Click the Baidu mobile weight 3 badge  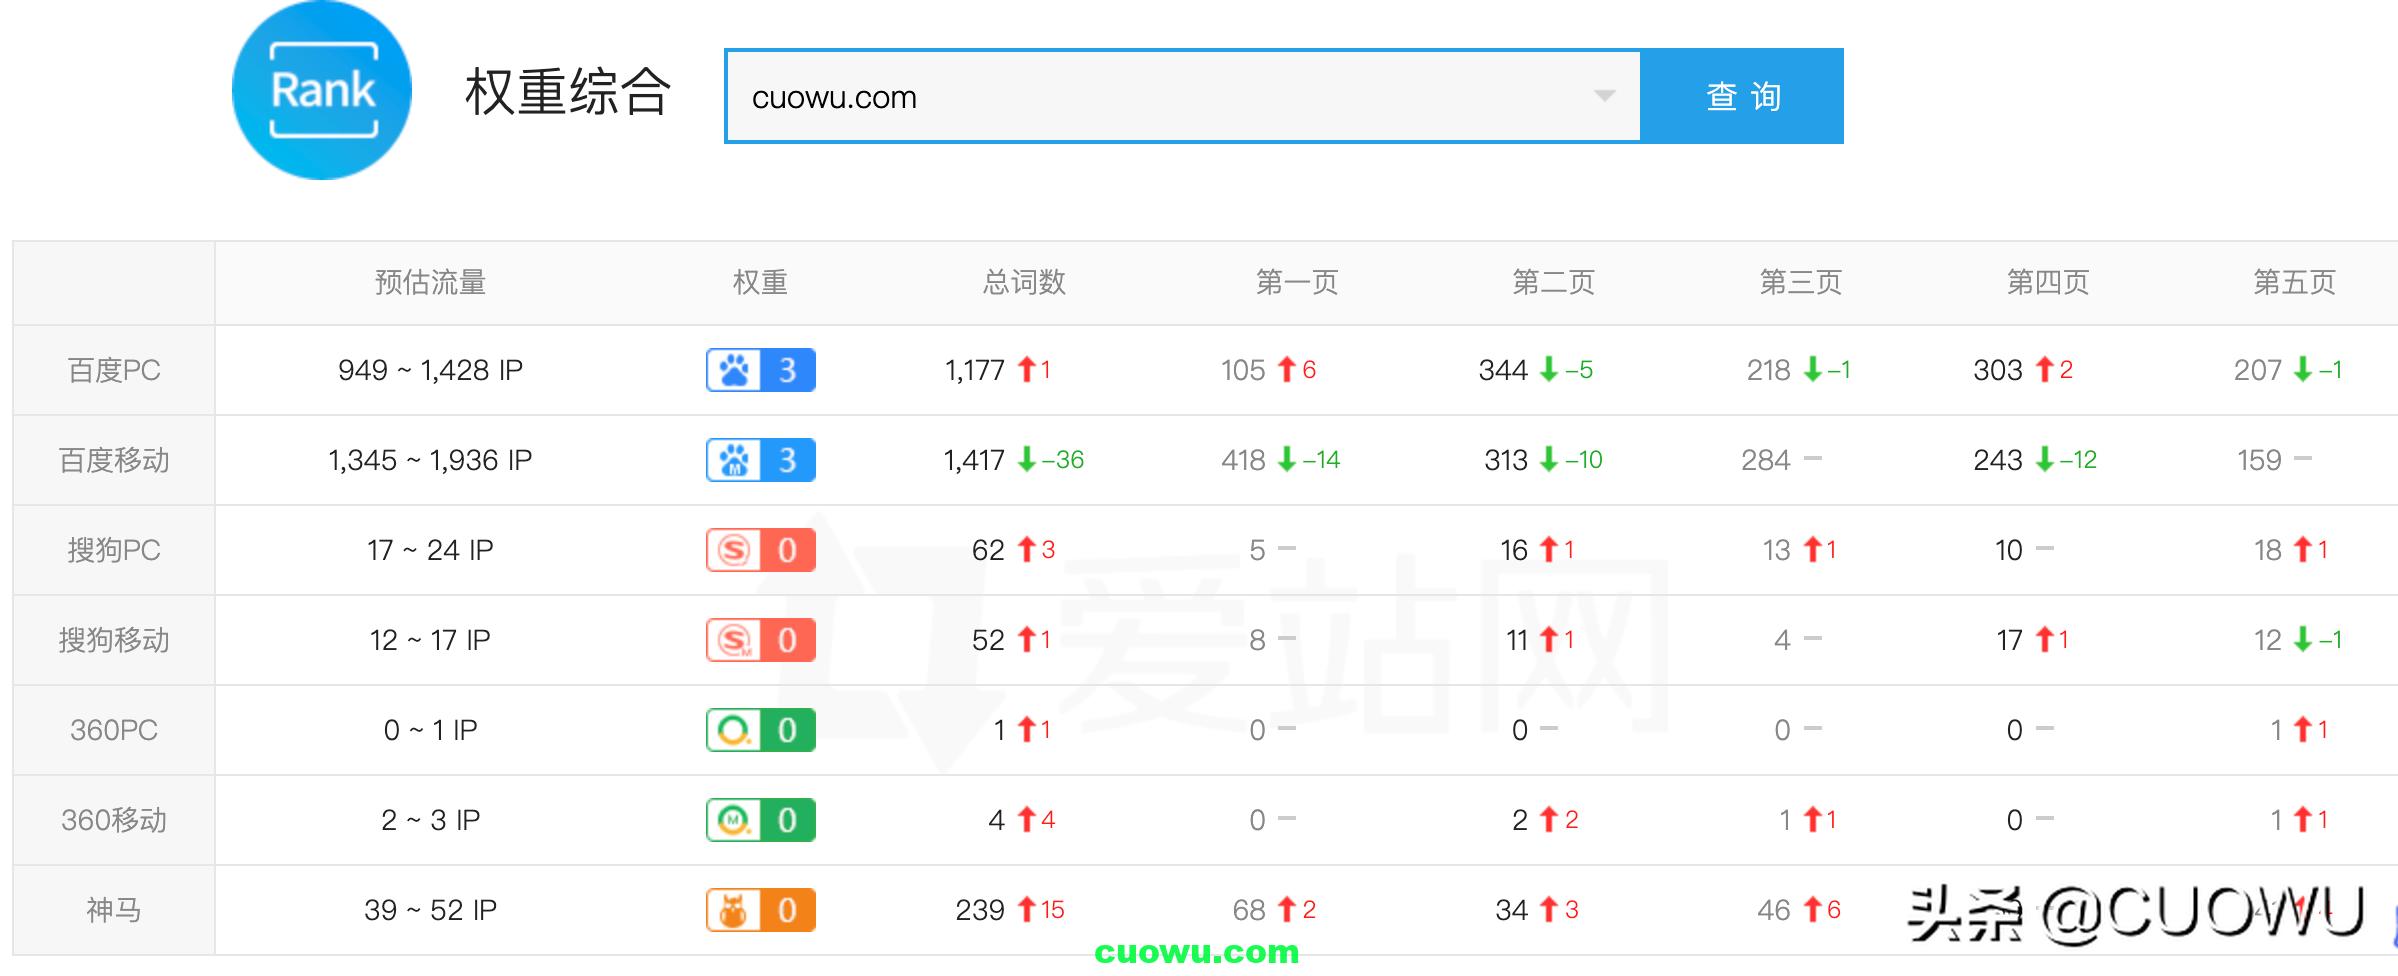(x=761, y=460)
